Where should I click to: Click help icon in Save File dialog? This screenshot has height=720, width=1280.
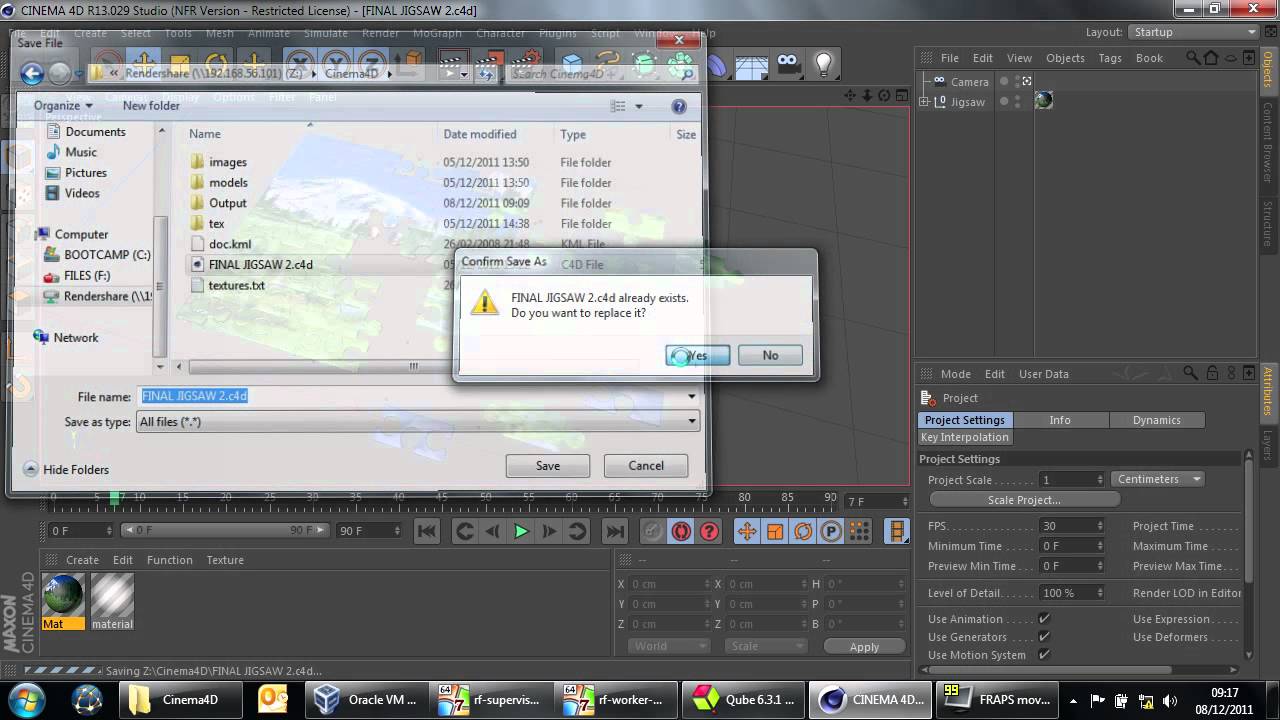tap(679, 106)
